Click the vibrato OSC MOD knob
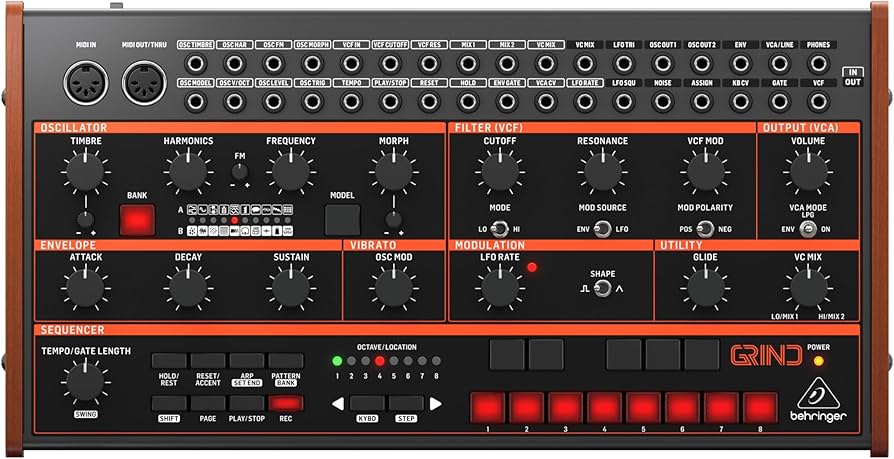 pos(393,288)
